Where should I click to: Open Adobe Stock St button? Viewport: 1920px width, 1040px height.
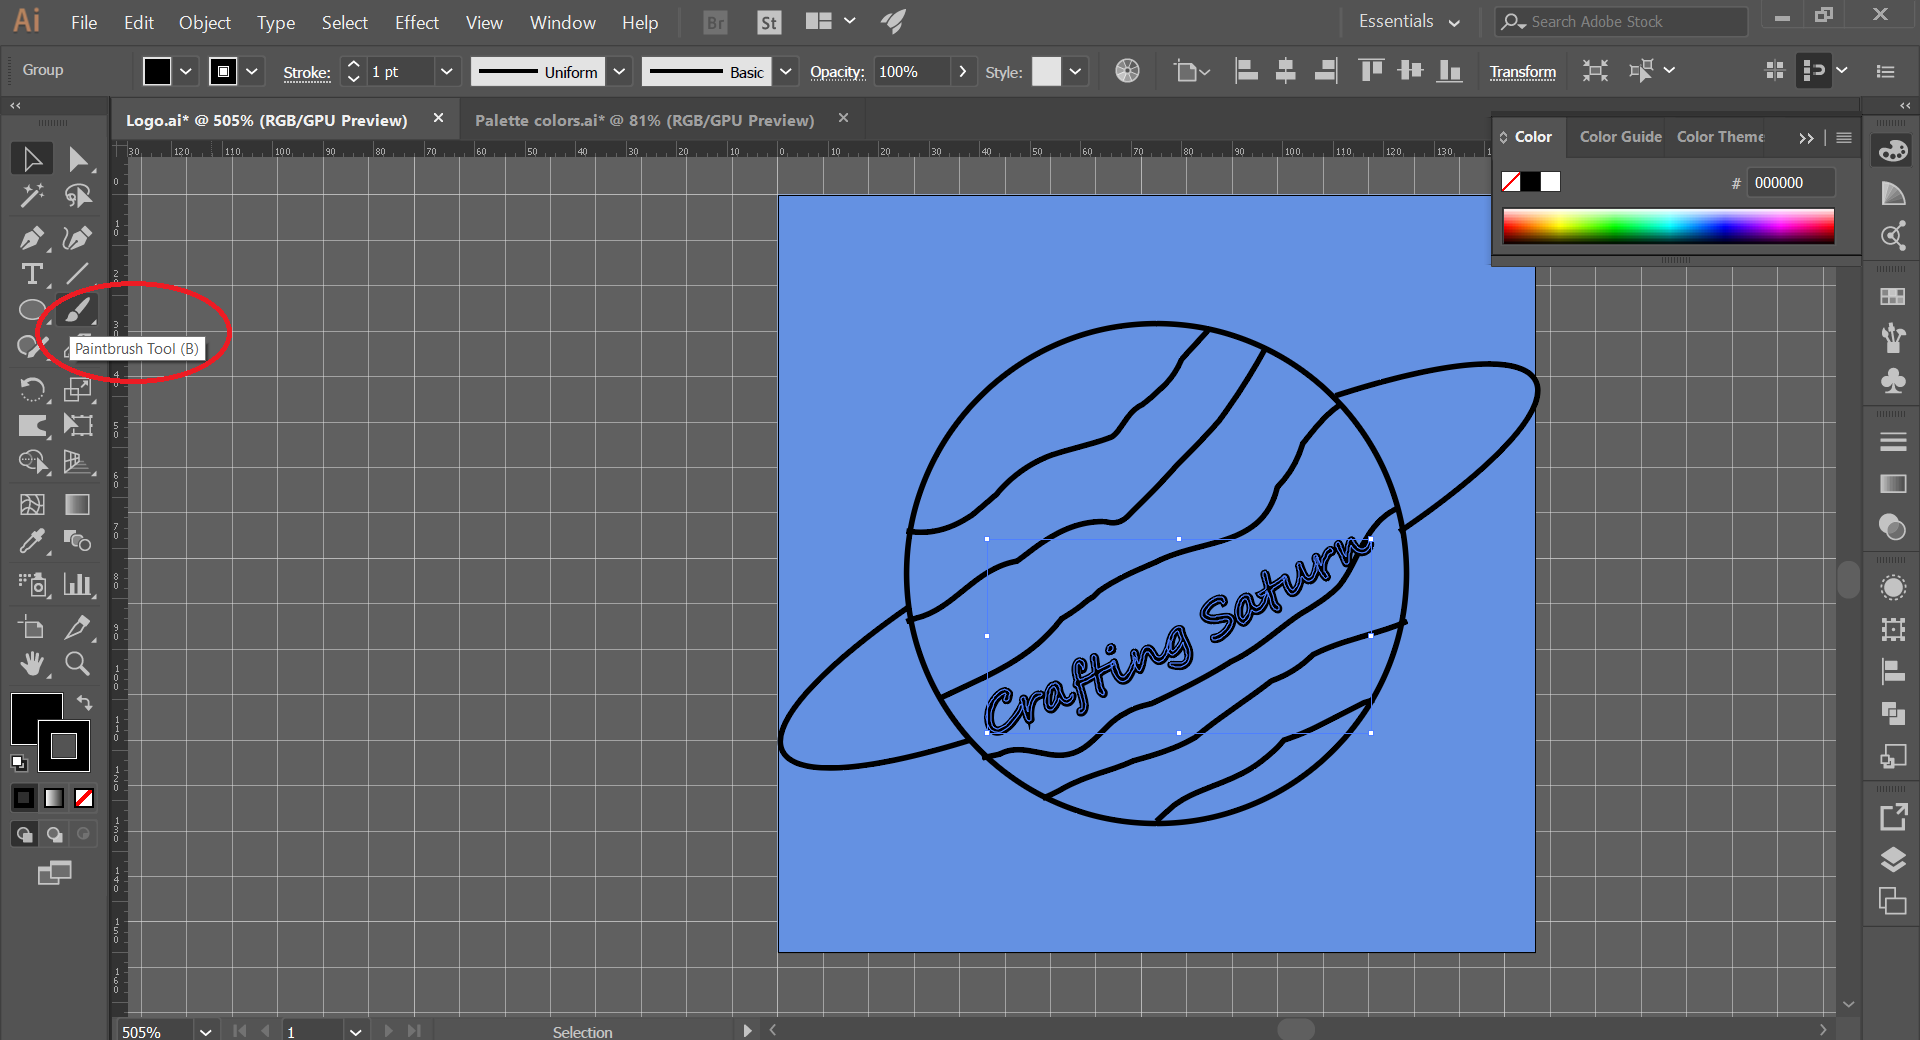click(x=769, y=22)
